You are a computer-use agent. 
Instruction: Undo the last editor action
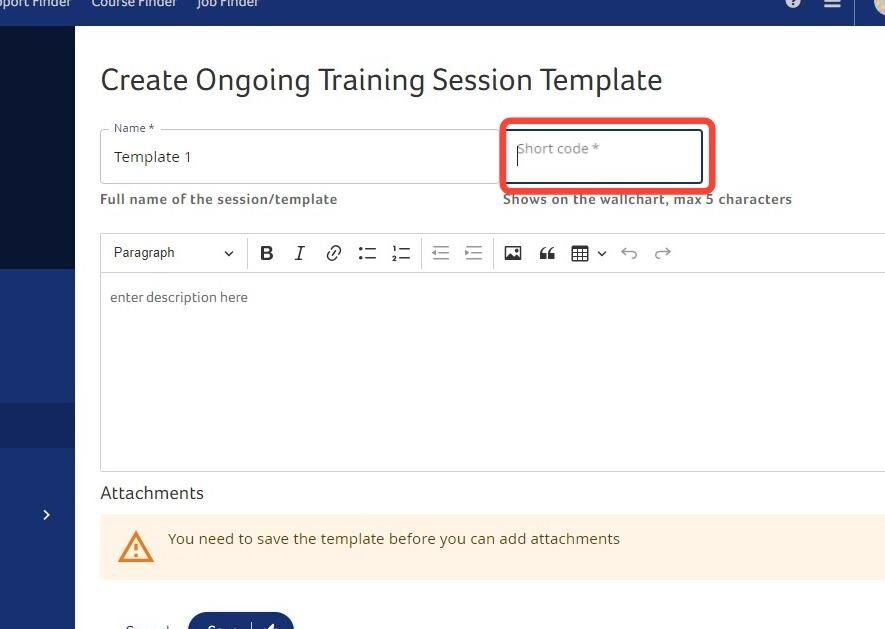tap(629, 253)
